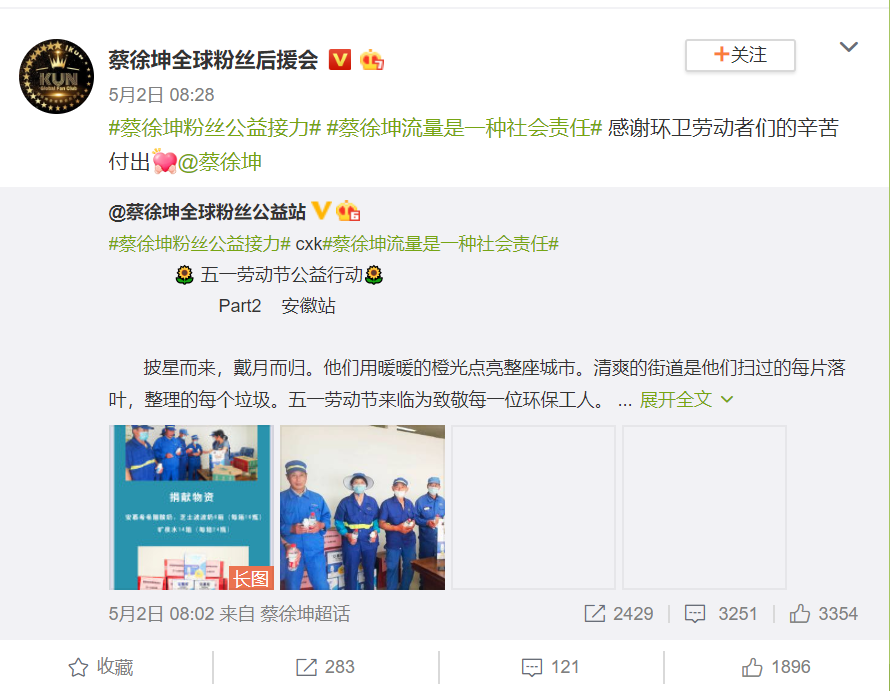Click the yellow V badge of 蔡徐坤全球粉丝公益站
The height and width of the screenshot is (691, 890).
pos(321,211)
